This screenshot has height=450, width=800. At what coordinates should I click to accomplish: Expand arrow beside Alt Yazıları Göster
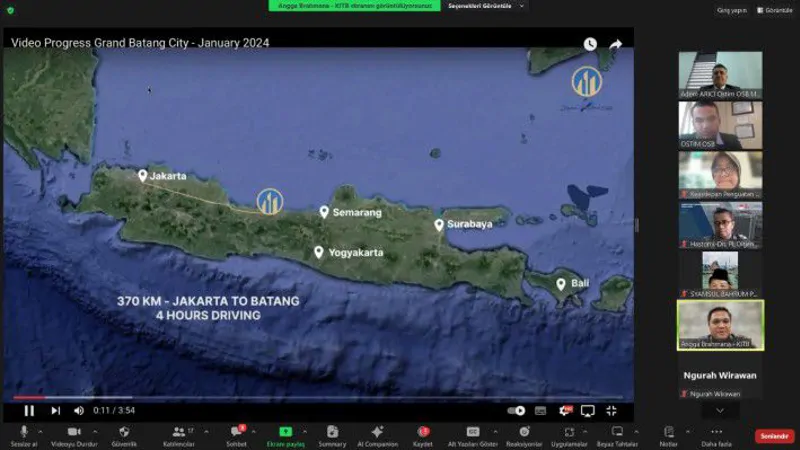coord(495,432)
